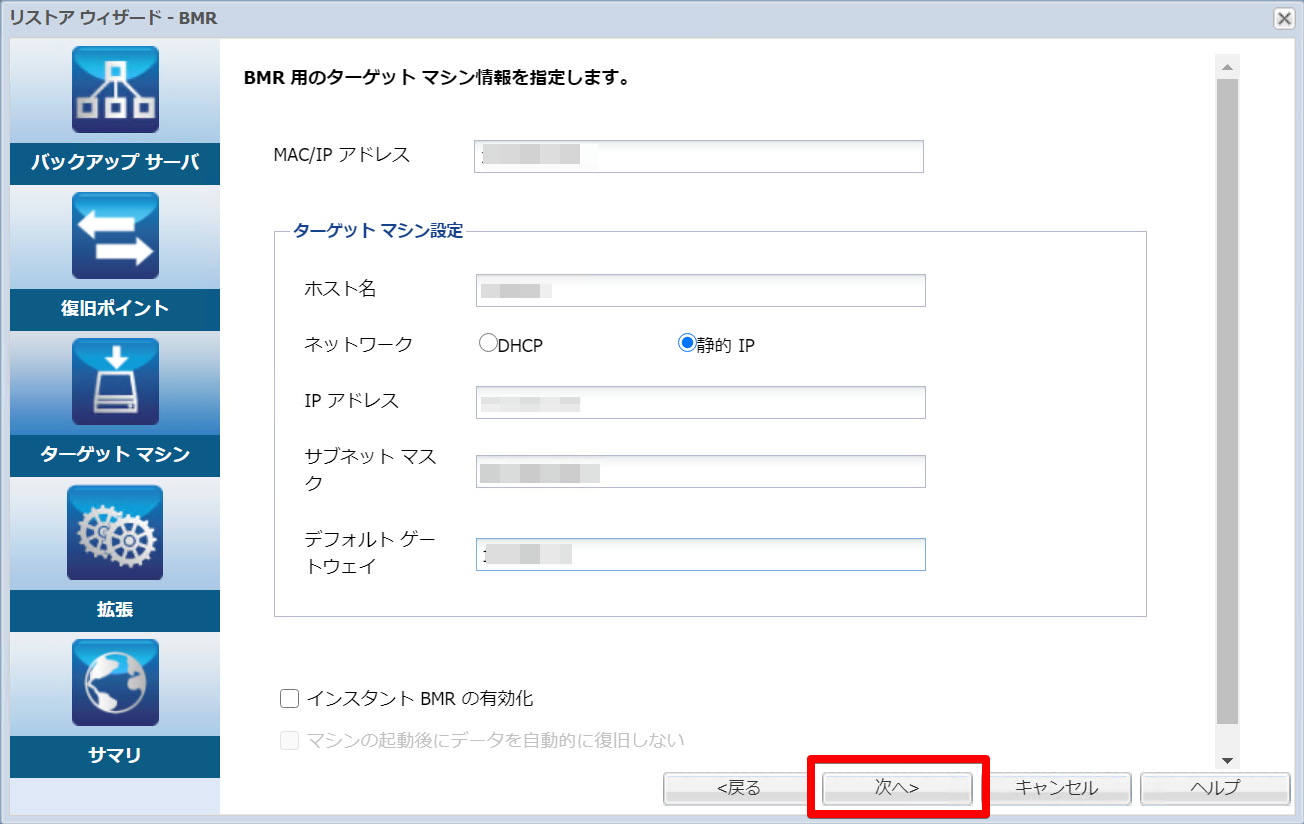The width and height of the screenshot is (1304, 824).
Task: Click the サマリ globe icon
Action: tap(115, 683)
